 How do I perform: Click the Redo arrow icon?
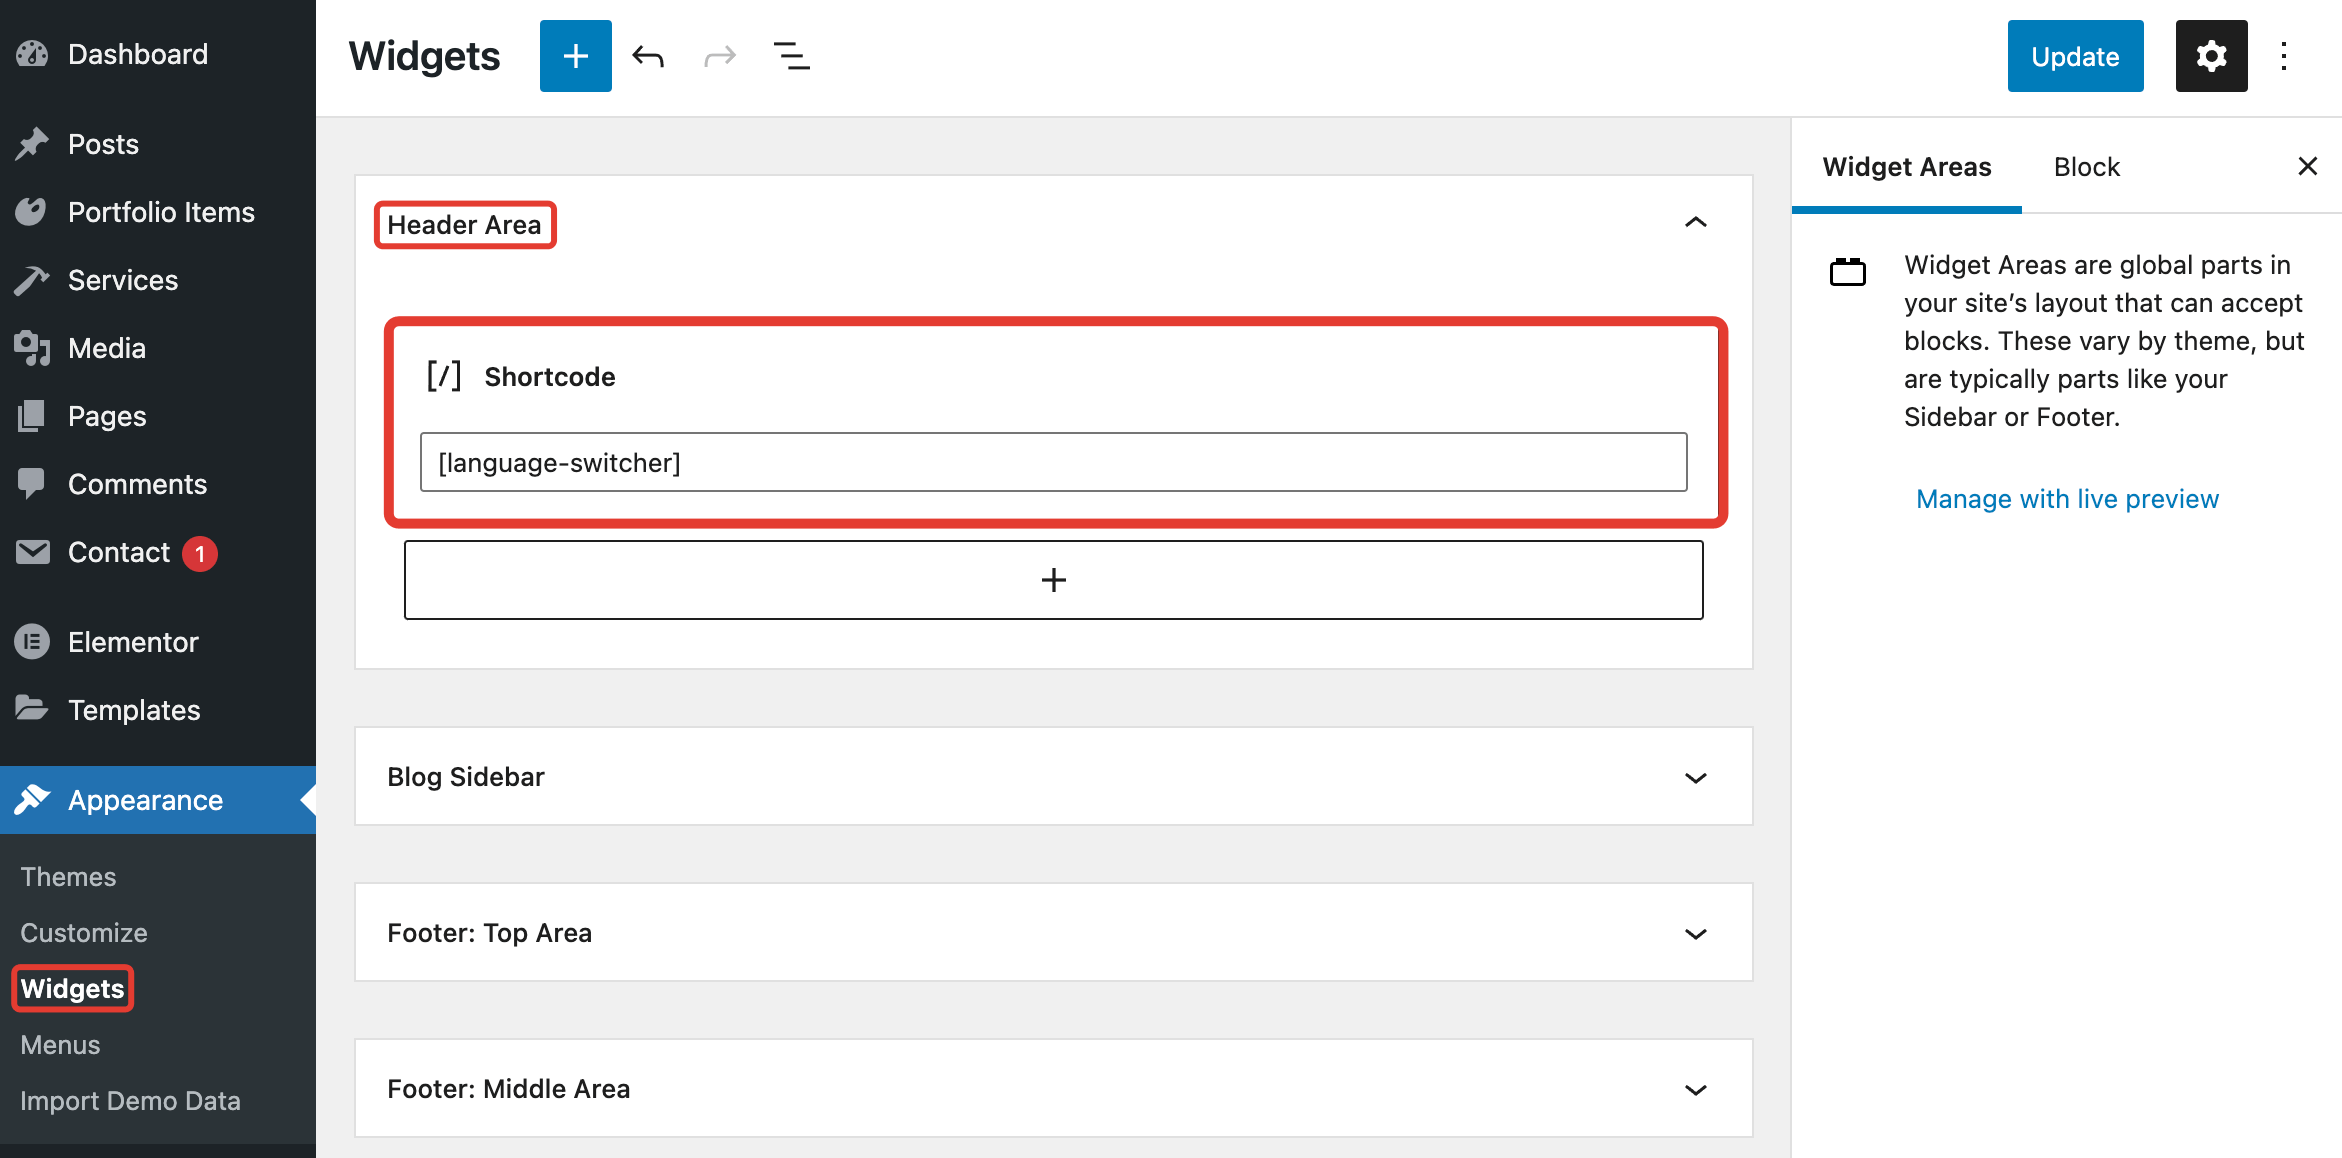click(719, 56)
